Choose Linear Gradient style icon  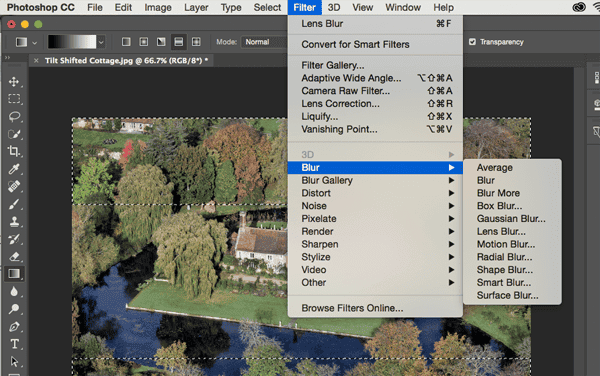click(126, 42)
